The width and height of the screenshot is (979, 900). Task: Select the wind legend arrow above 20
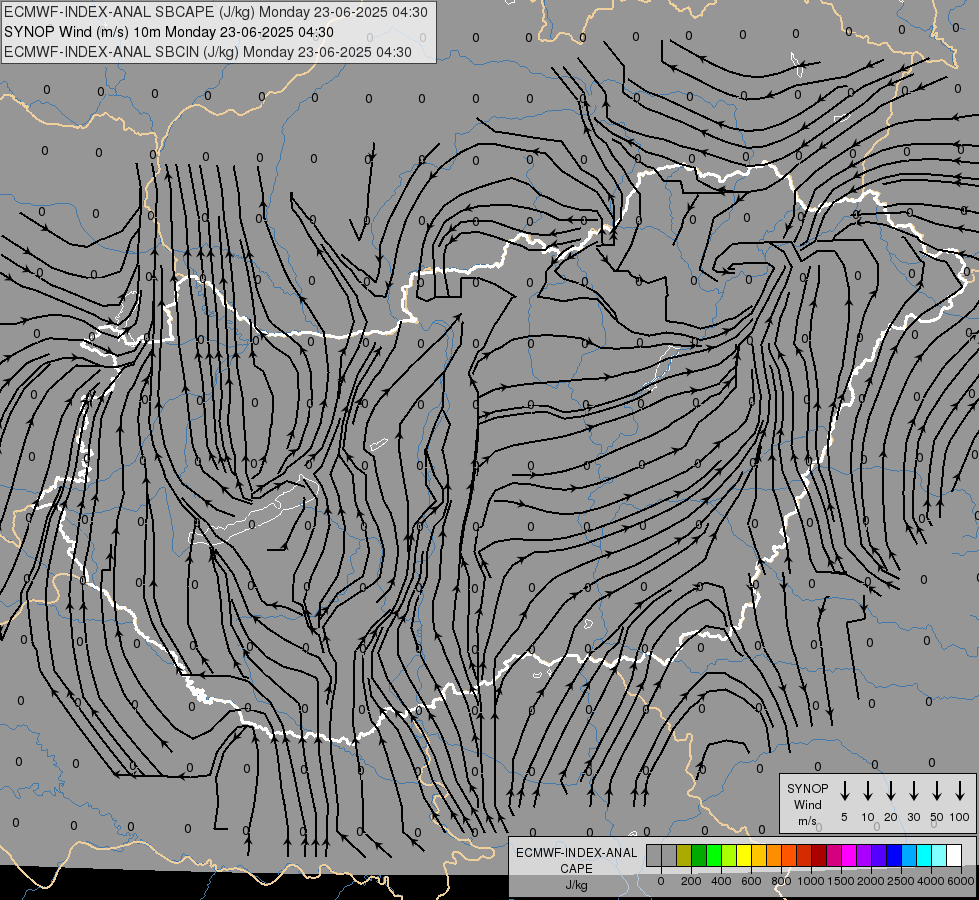[891, 791]
